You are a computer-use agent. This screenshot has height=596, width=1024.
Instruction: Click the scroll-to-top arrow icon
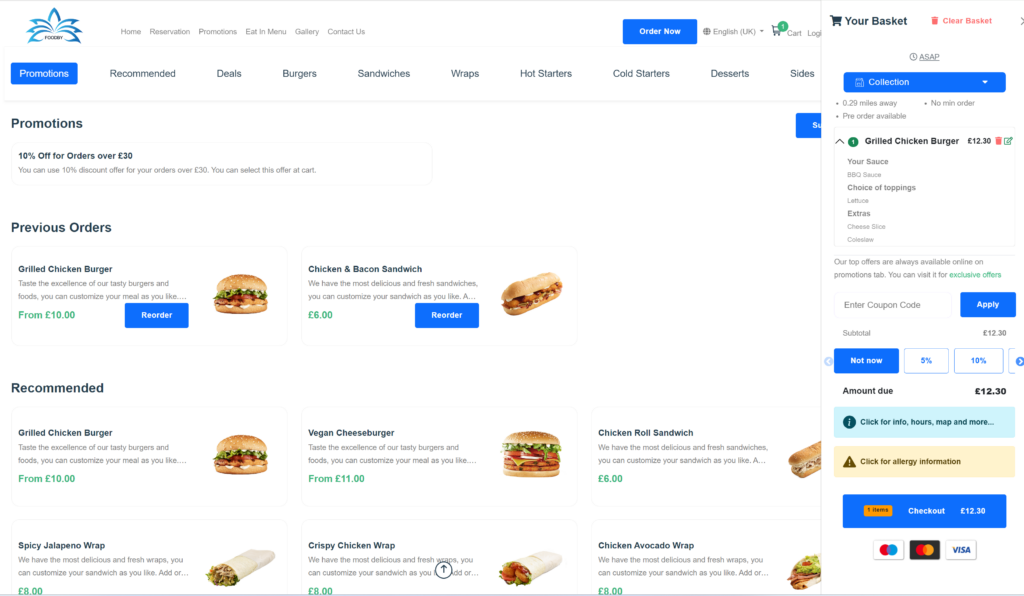click(x=444, y=570)
